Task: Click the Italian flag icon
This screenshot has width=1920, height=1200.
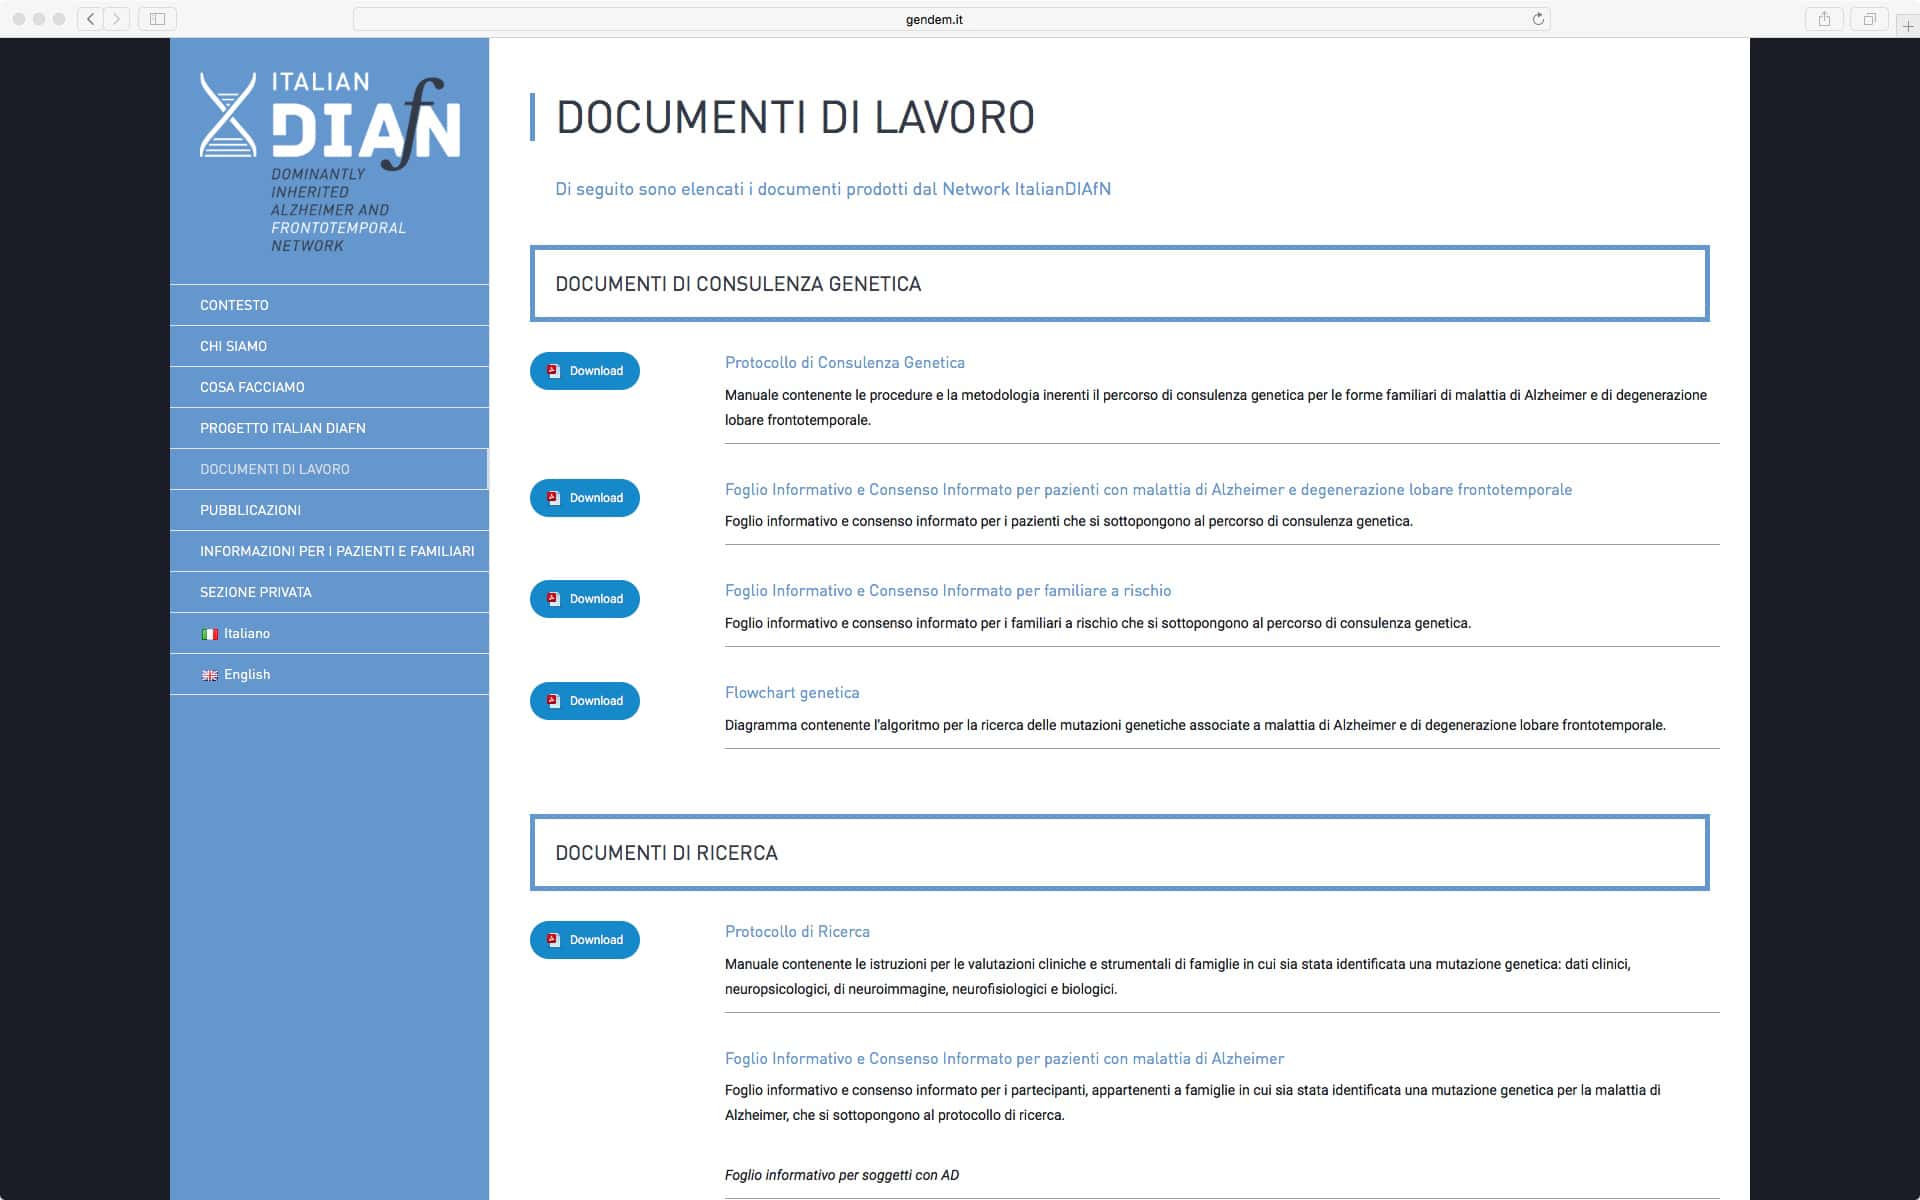Action: tap(210, 634)
